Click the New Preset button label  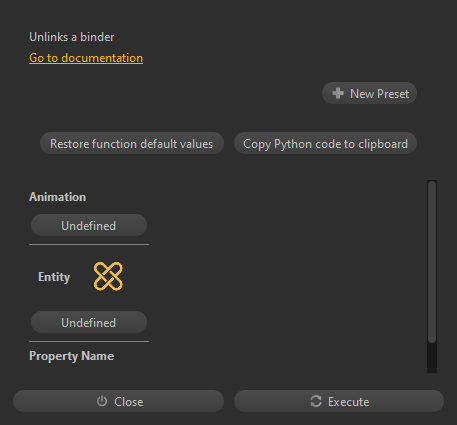[379, 94]
